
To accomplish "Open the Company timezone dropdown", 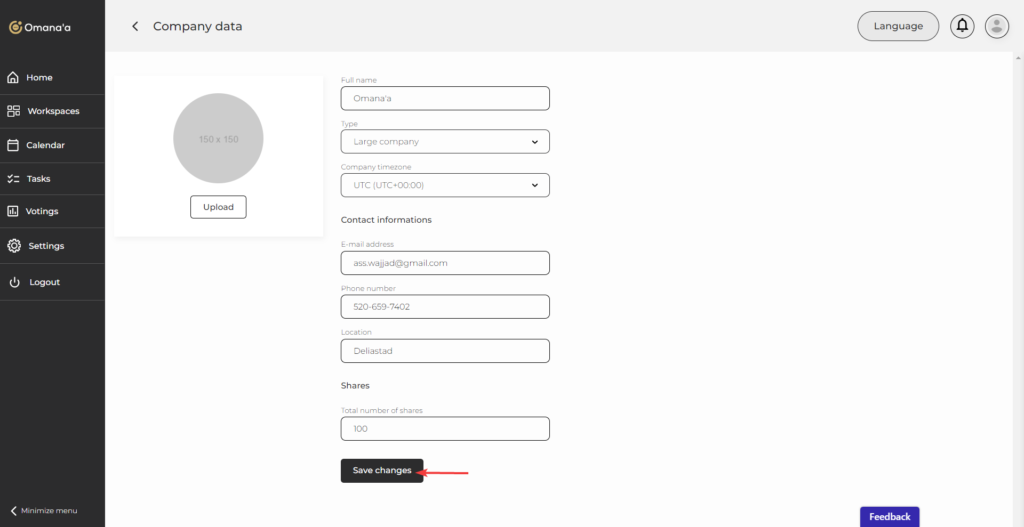I will coord(445,185).
